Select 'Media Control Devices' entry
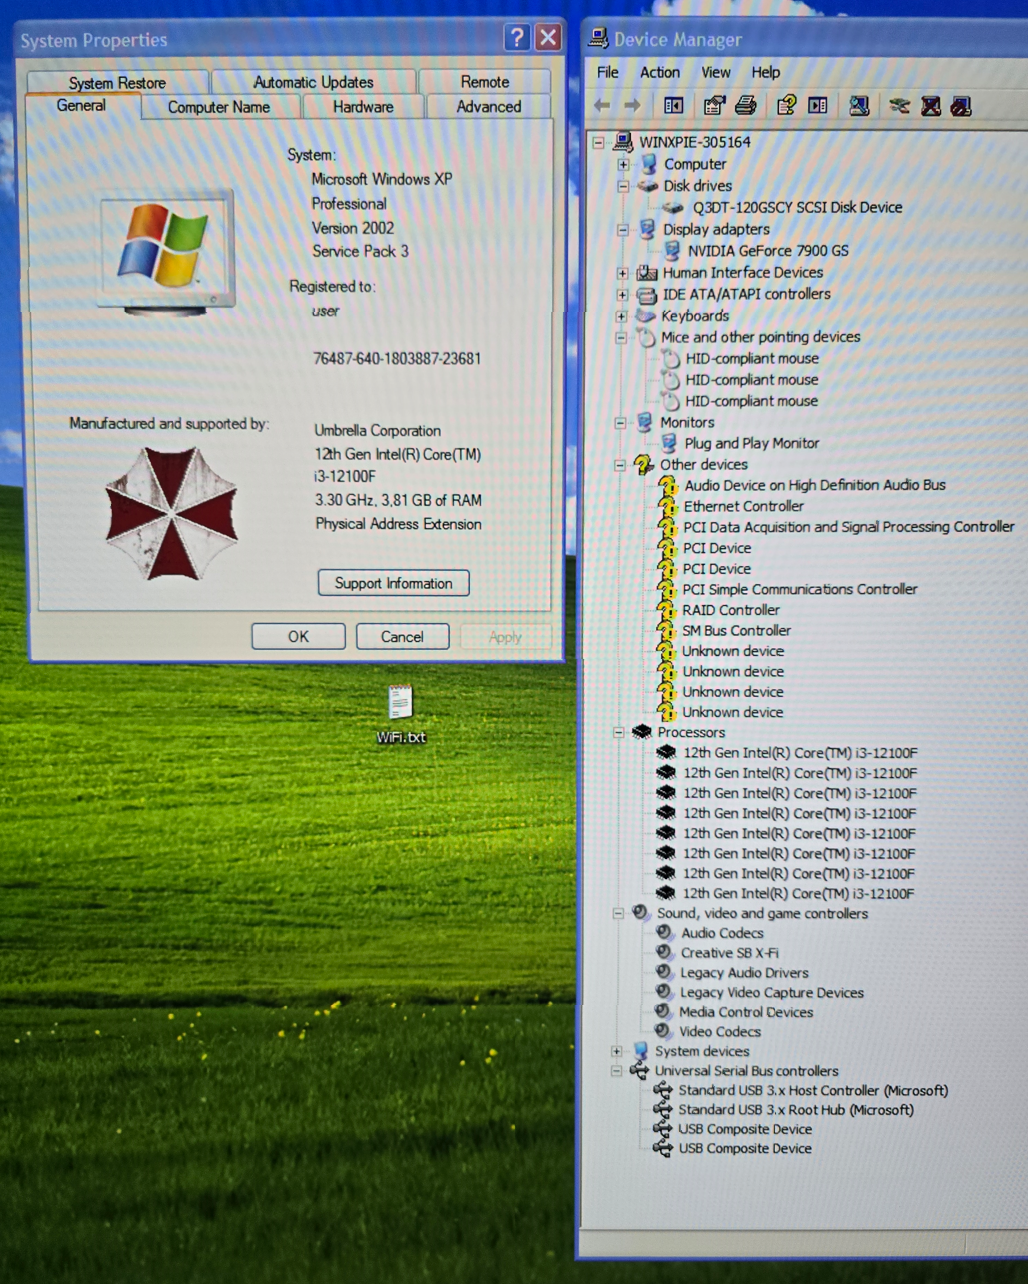 pyautogui.click(x=746, y=1012)
